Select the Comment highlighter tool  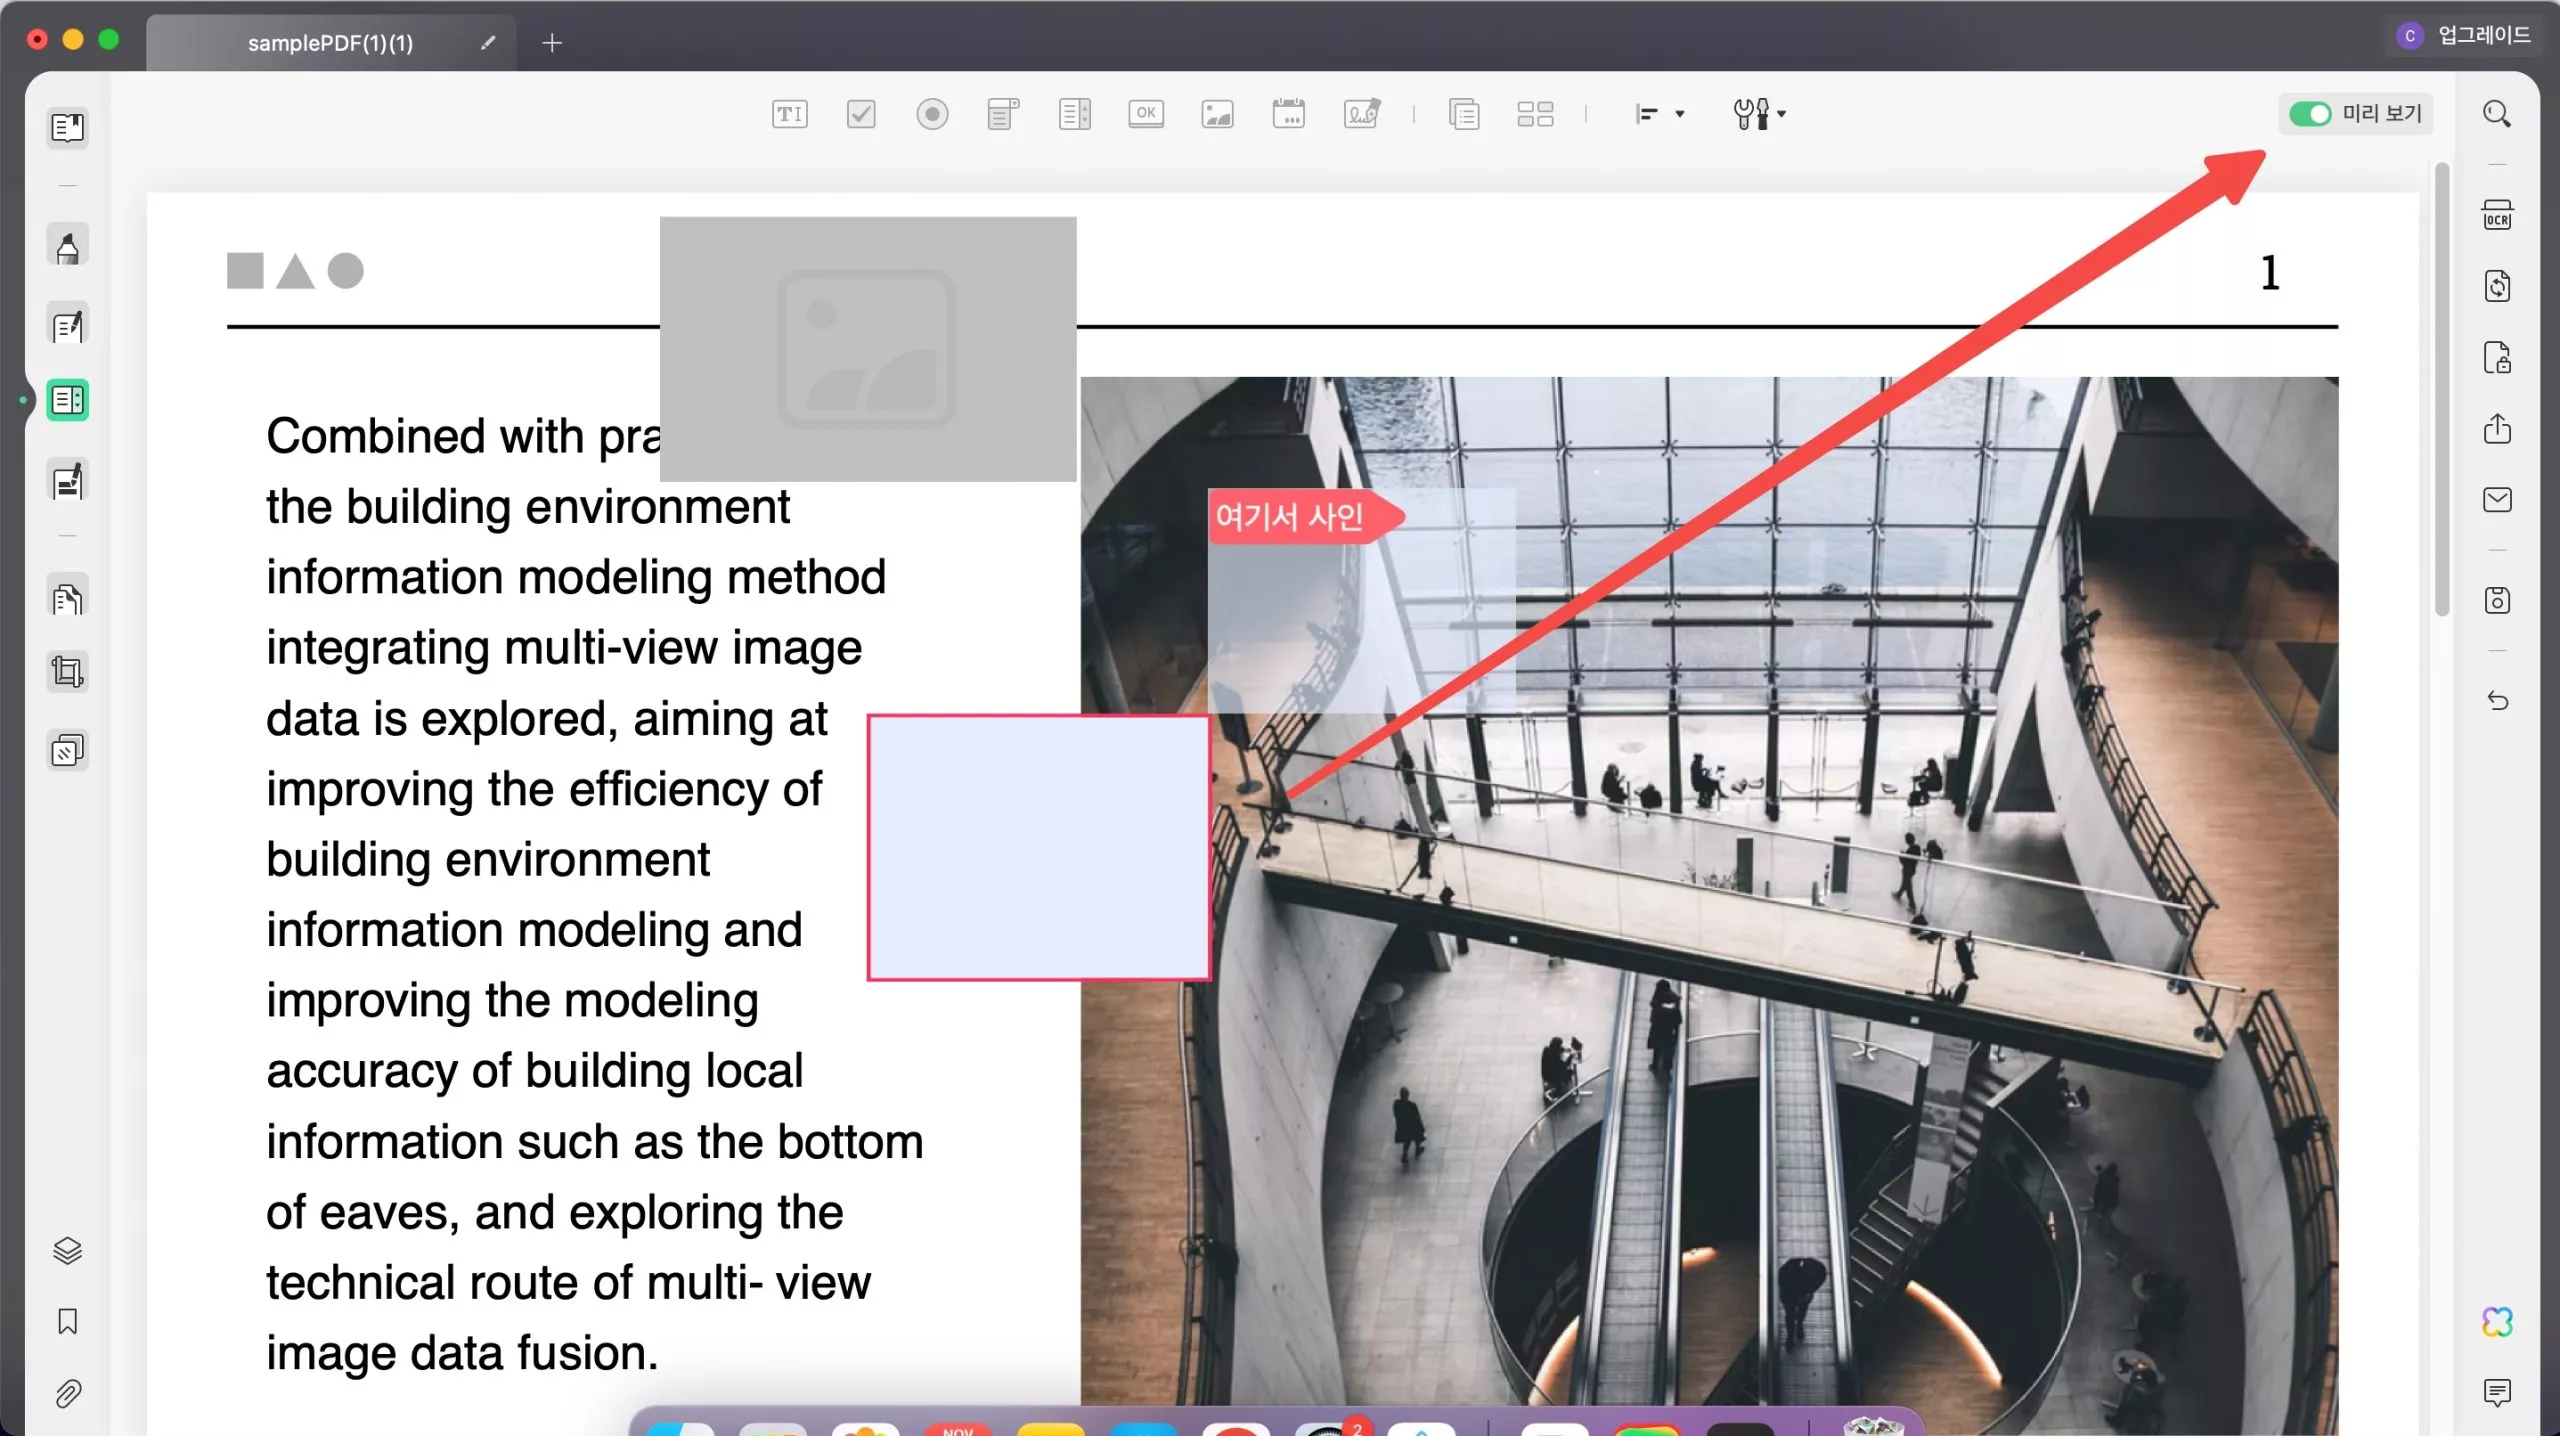[x=67, y=246]
